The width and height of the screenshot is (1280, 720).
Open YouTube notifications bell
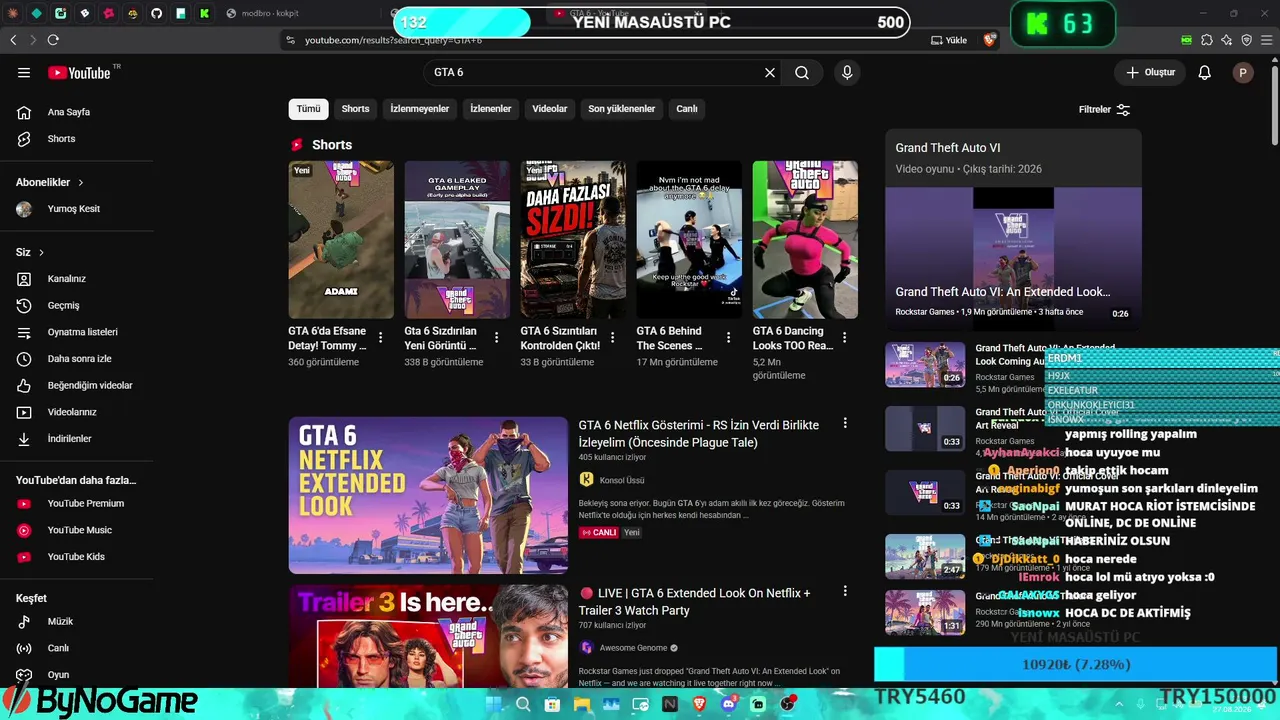[1205, 72]
